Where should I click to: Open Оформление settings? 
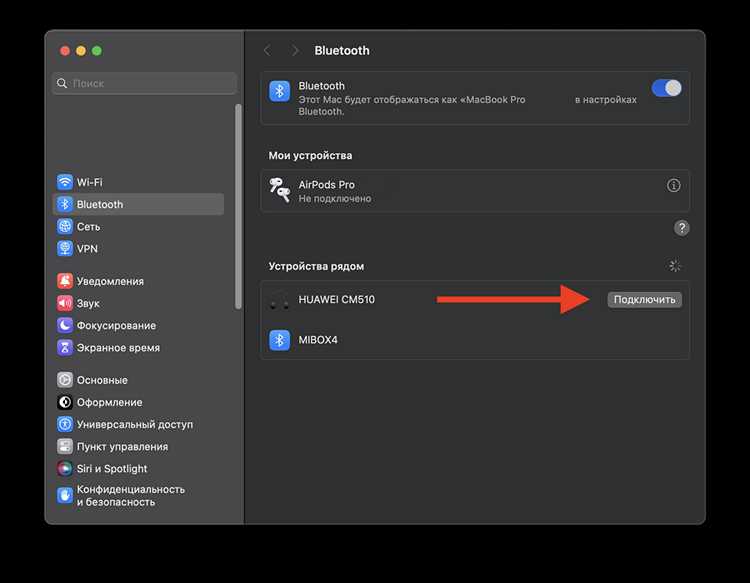(x=138, y=402)
